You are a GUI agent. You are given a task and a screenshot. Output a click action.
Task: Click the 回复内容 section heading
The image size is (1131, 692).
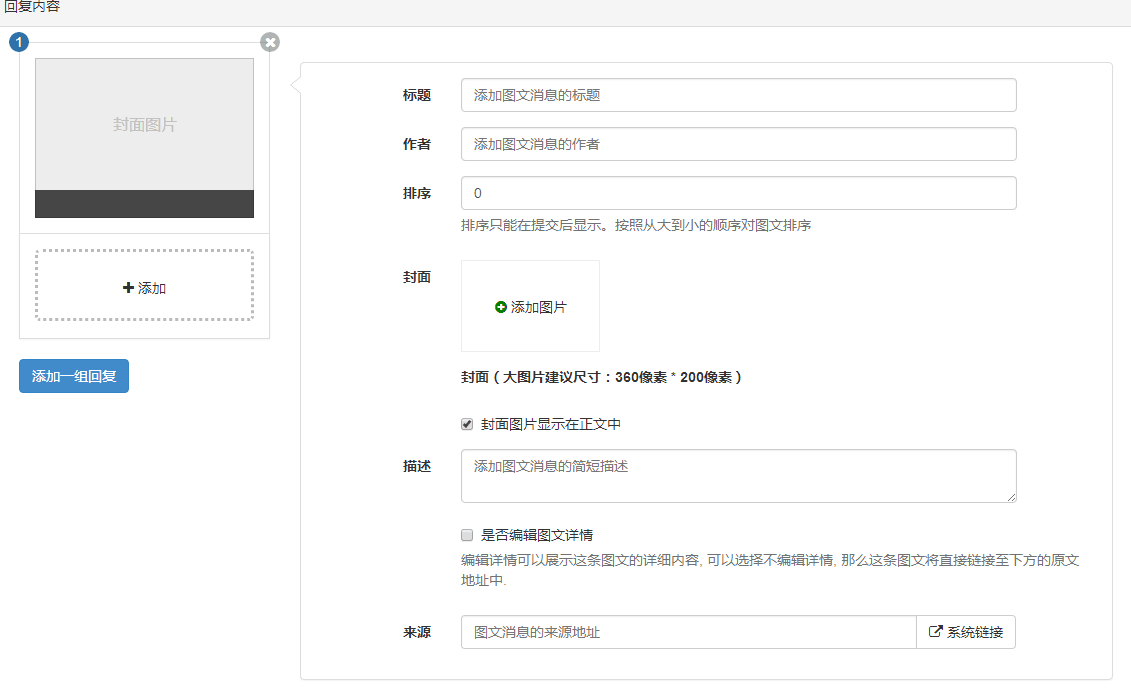[x=32, y=6]
